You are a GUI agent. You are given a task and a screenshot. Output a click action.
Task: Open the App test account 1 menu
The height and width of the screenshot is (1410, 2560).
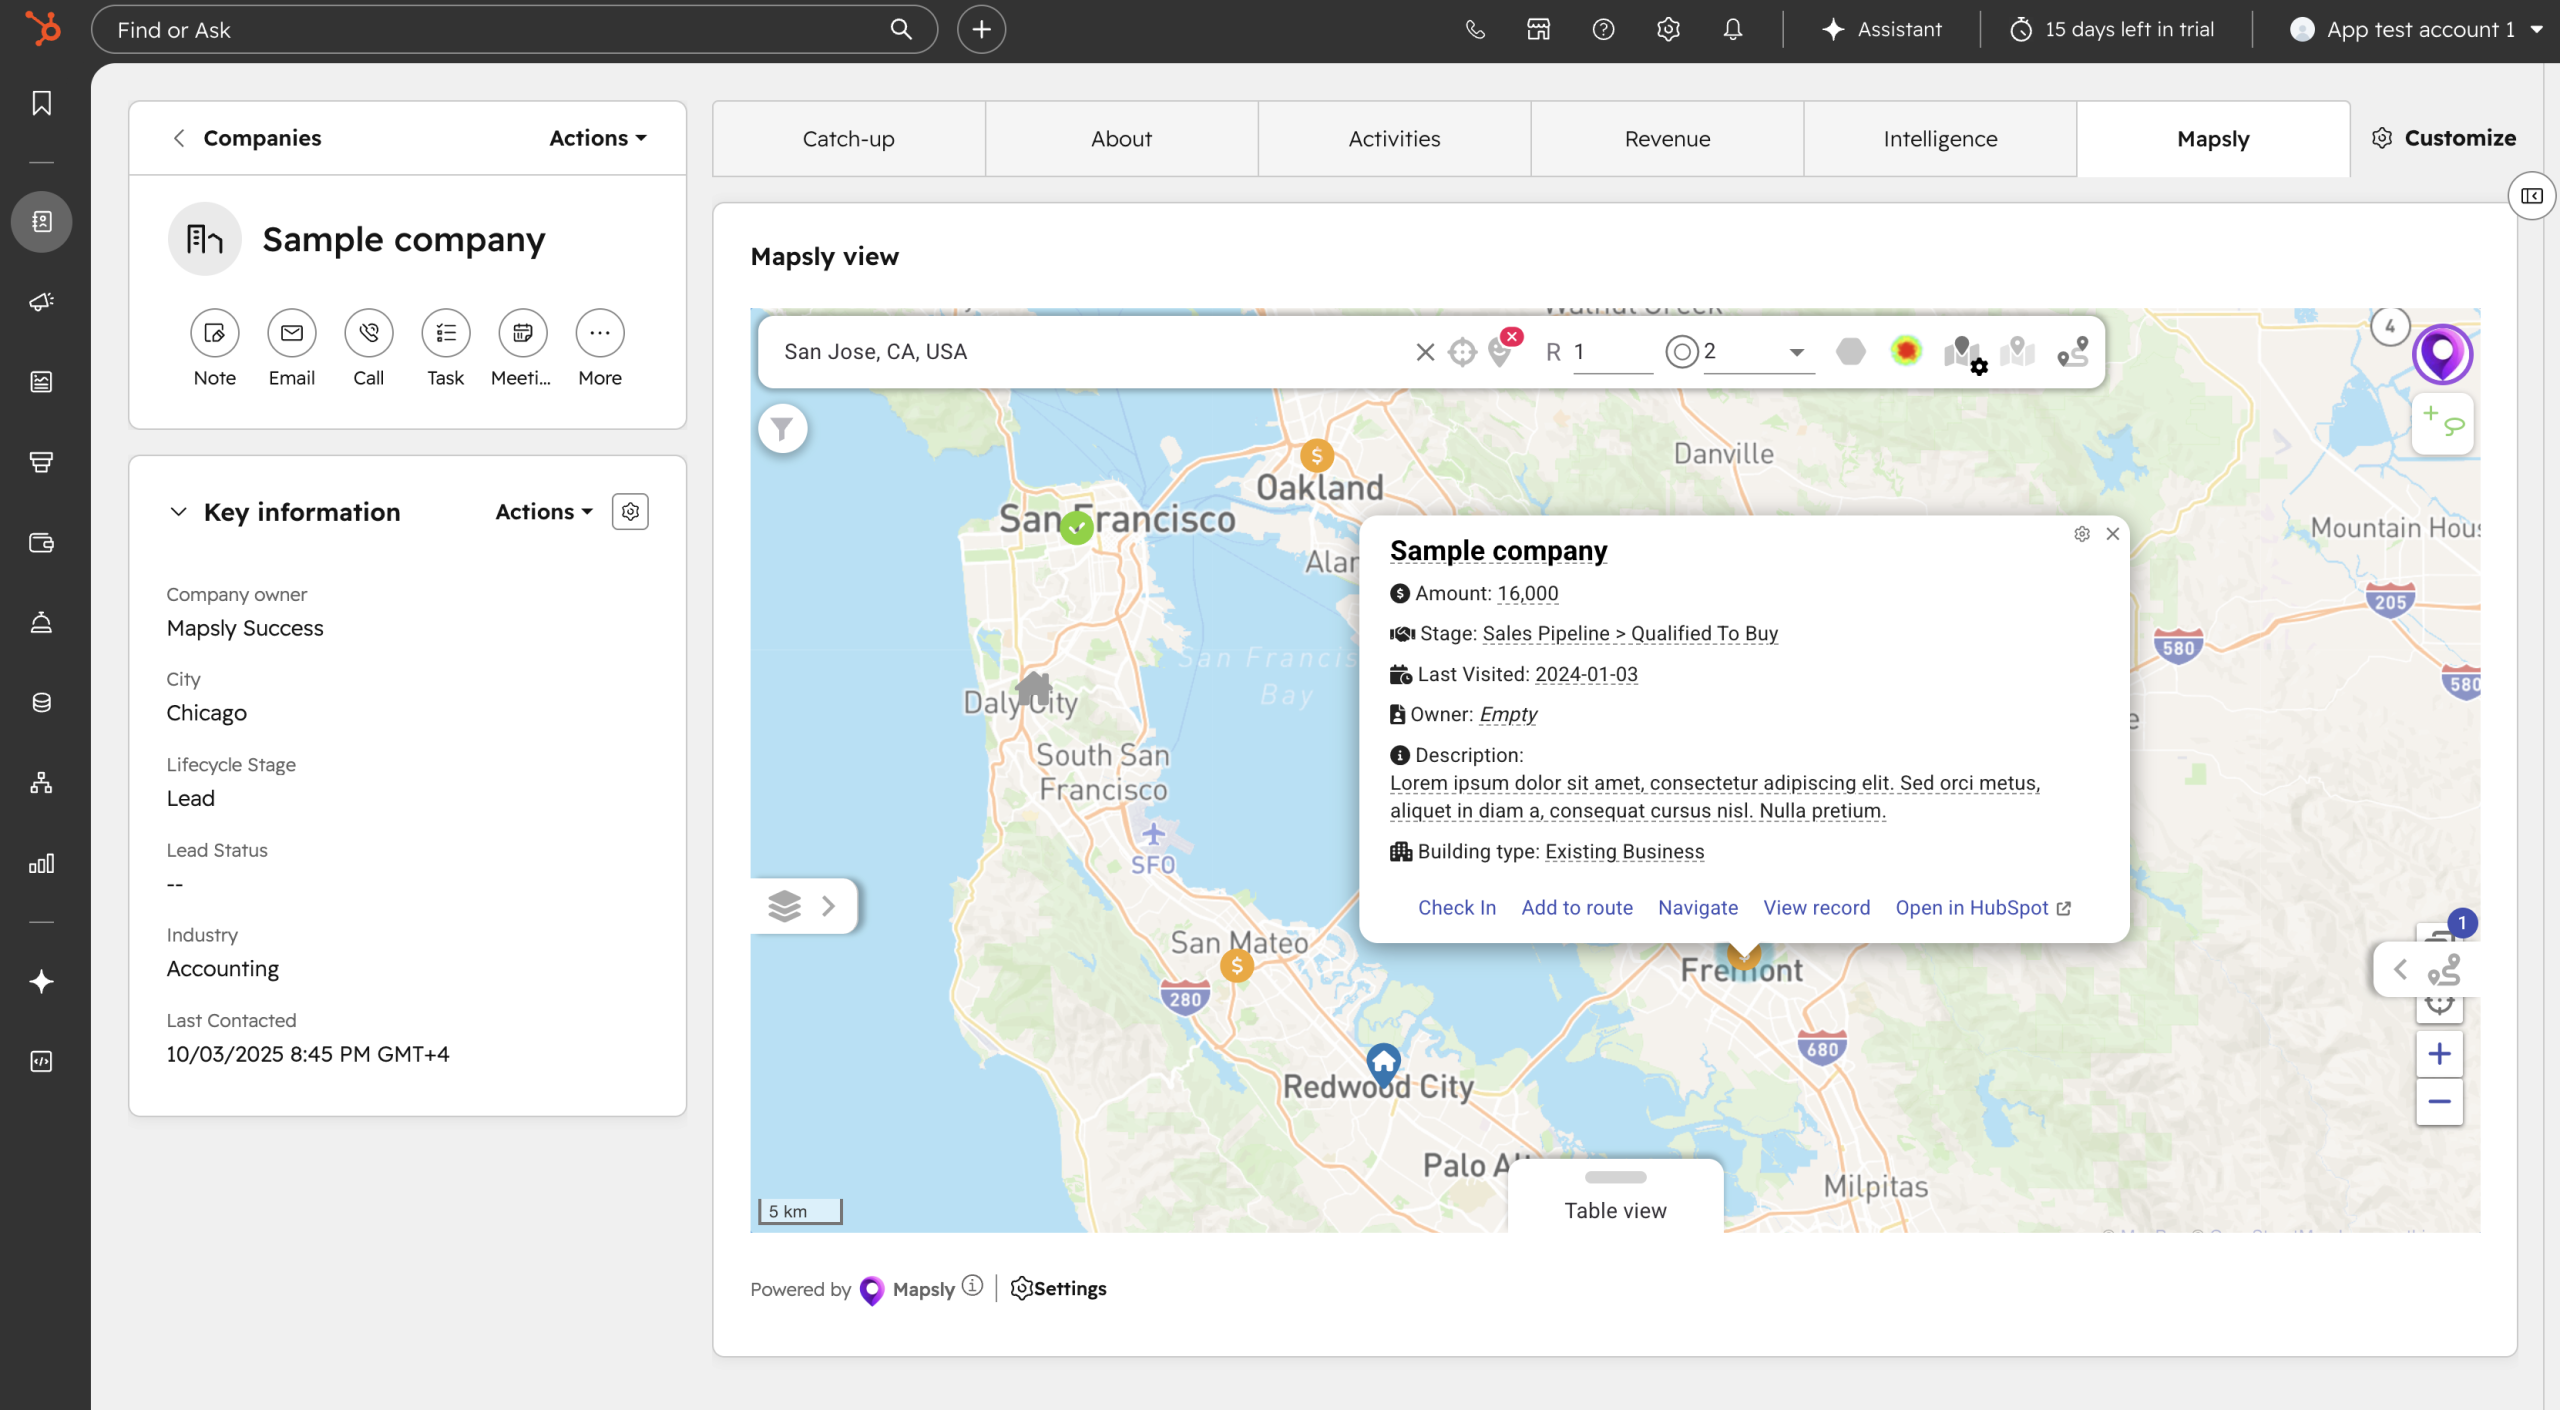point(2415,29)
